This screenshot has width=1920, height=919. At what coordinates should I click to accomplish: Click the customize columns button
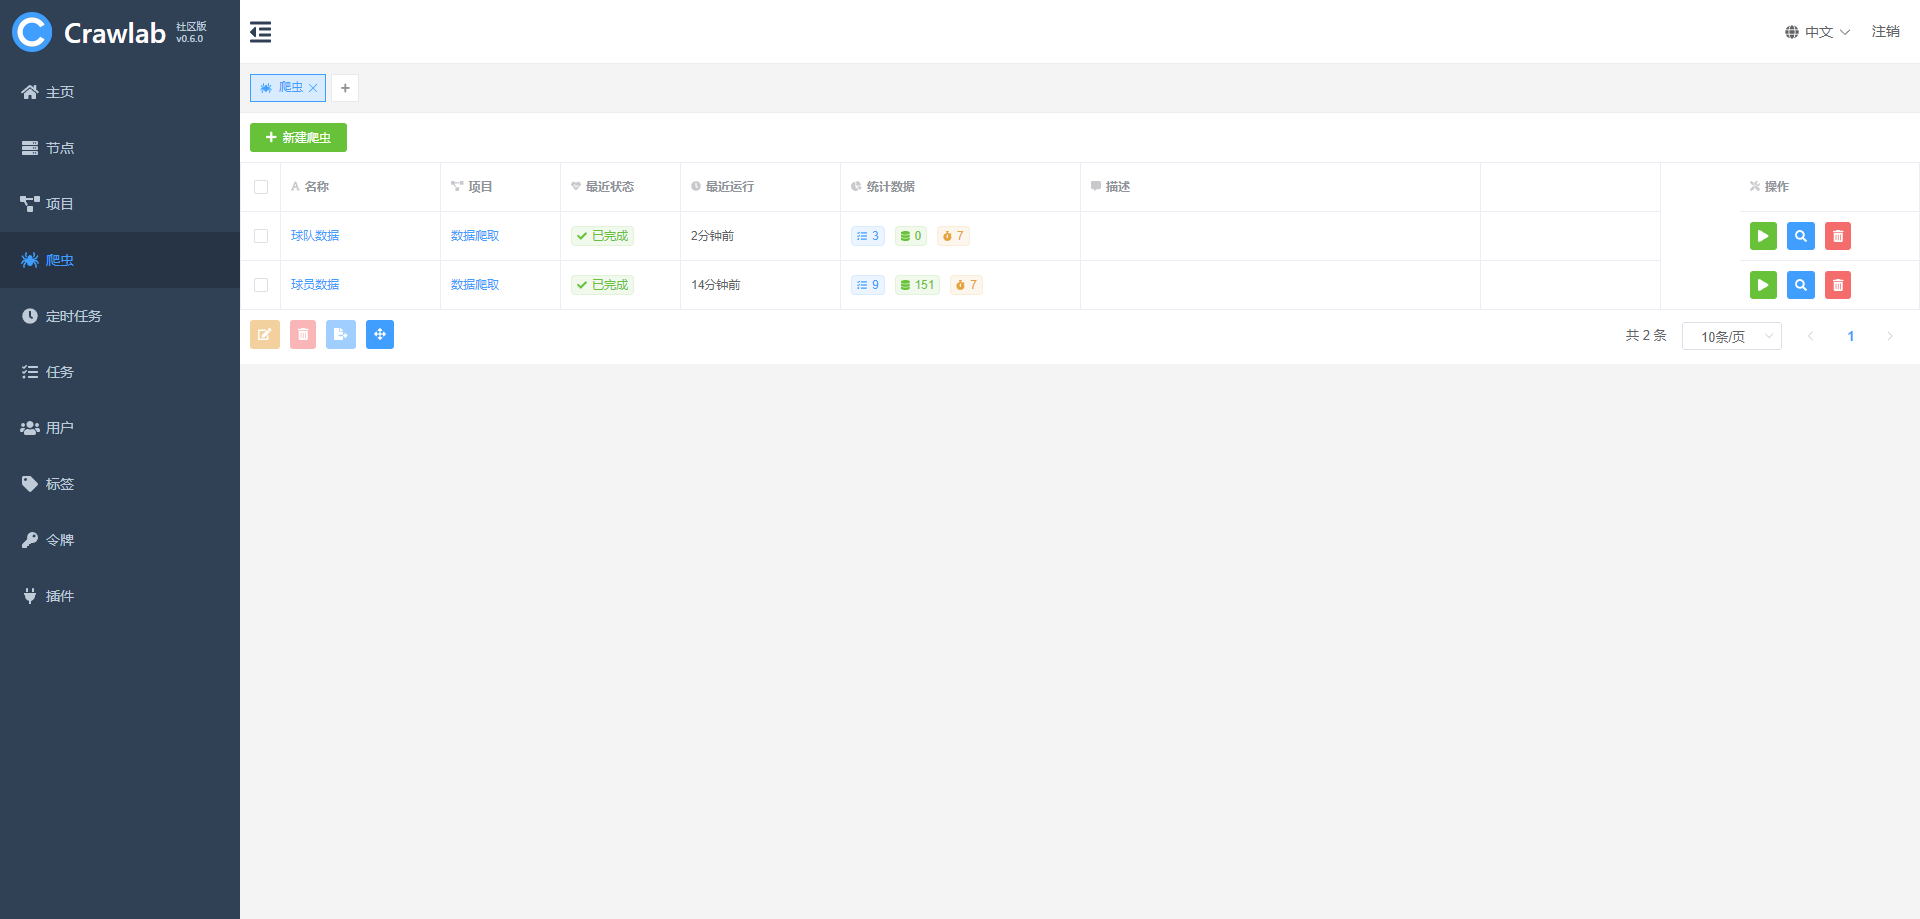tap(380, 335)
